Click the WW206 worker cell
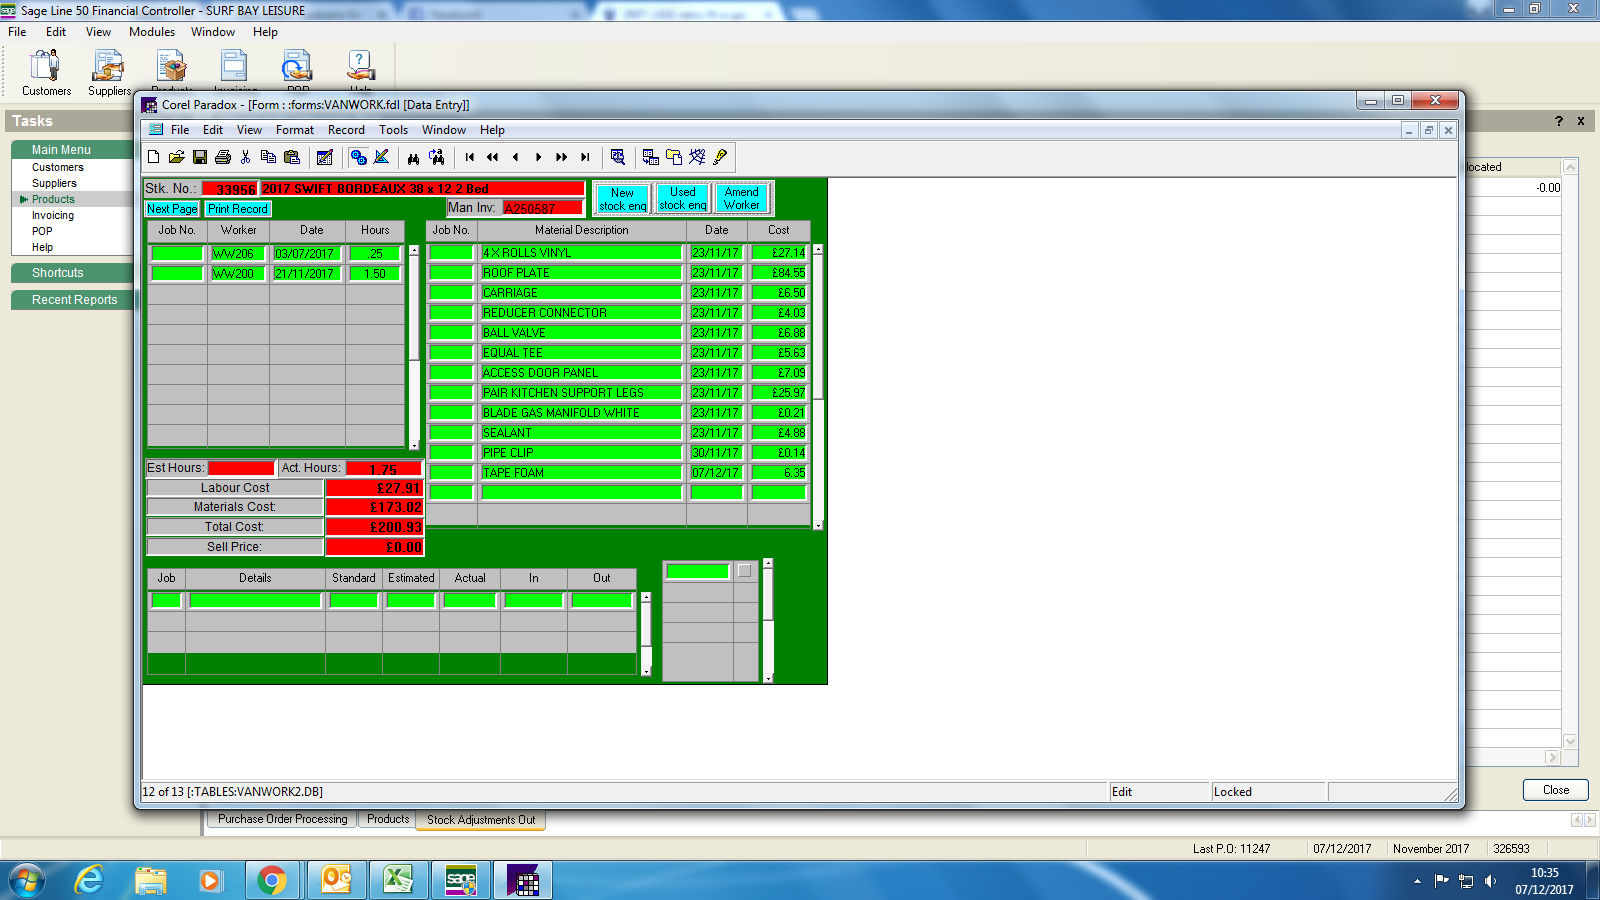Viewport: 1600px width, 900px height. pyautogui.click(x=238, y=254)
